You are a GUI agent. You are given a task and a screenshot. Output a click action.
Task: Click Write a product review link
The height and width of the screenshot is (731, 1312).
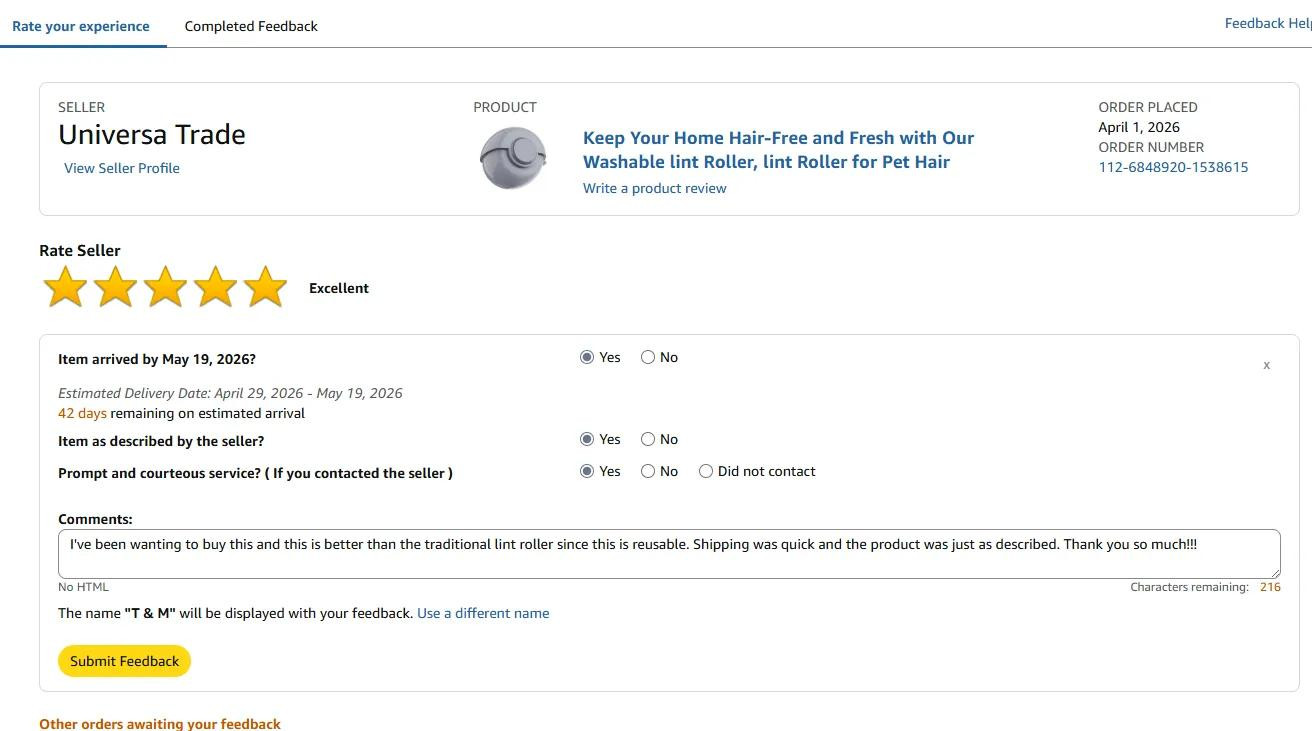655,188
